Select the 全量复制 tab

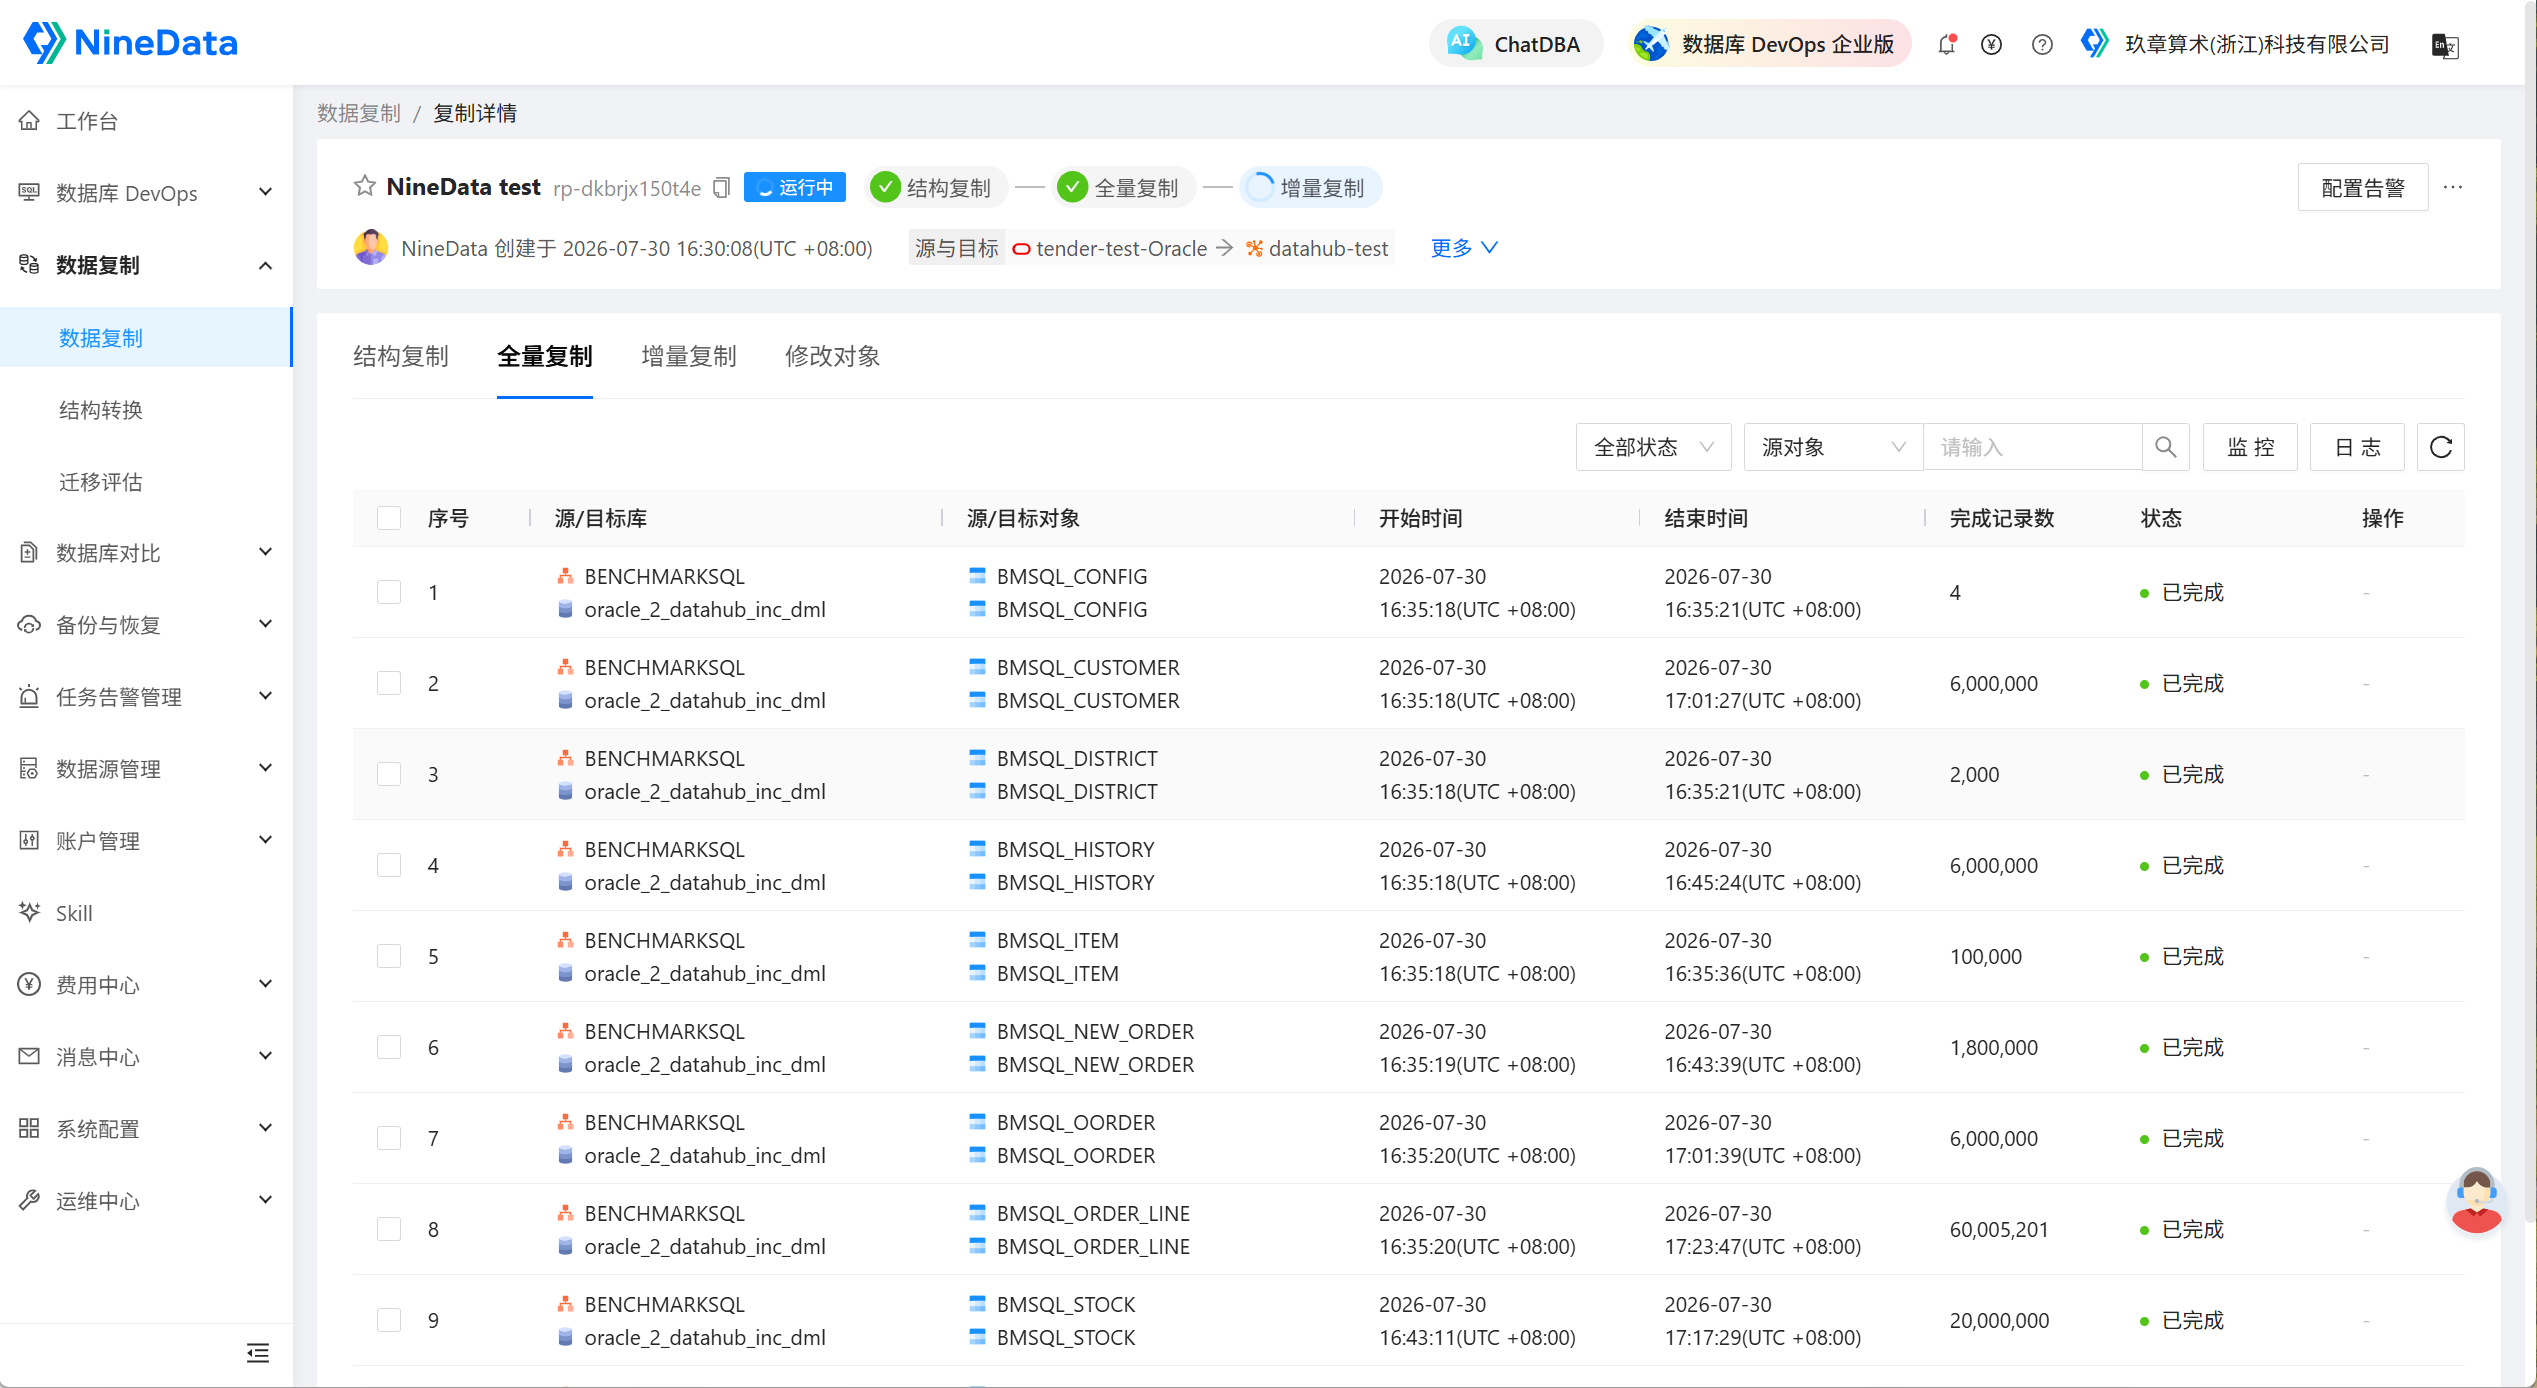[x=545, y=356]
